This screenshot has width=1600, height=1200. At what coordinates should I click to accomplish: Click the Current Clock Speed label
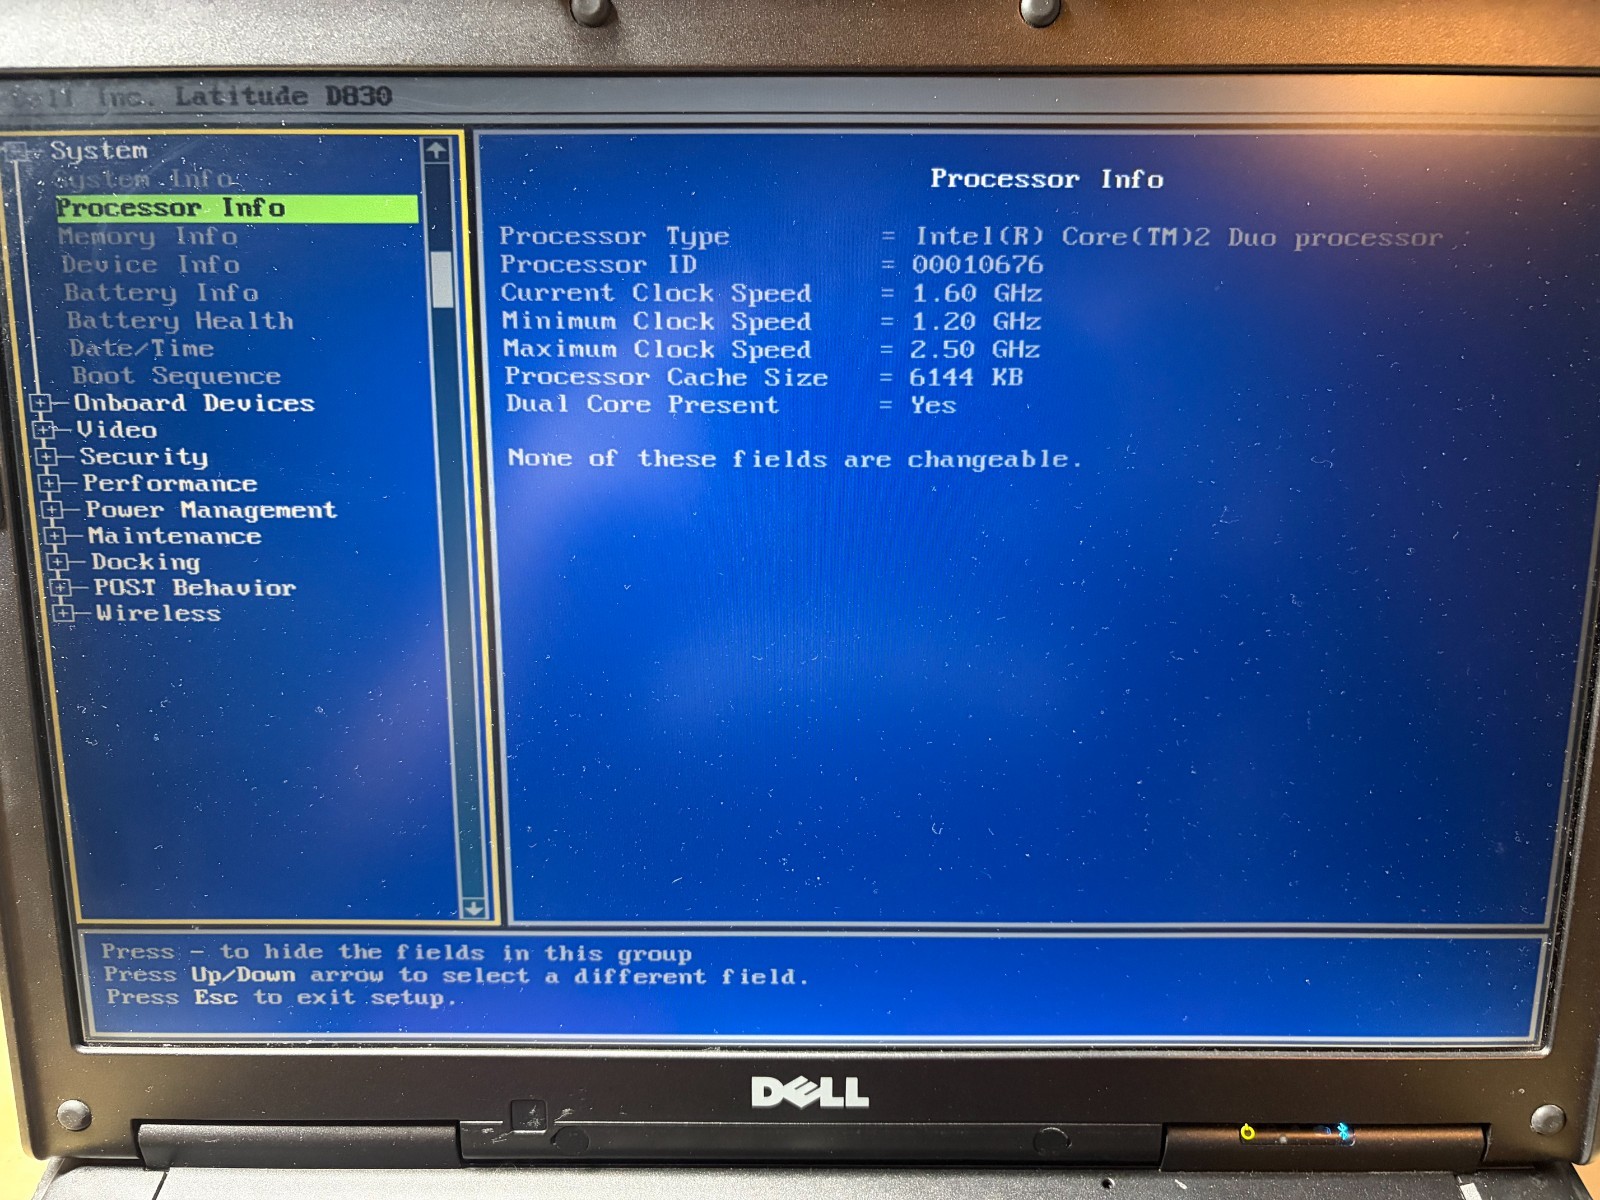click(x=656, y=293)
